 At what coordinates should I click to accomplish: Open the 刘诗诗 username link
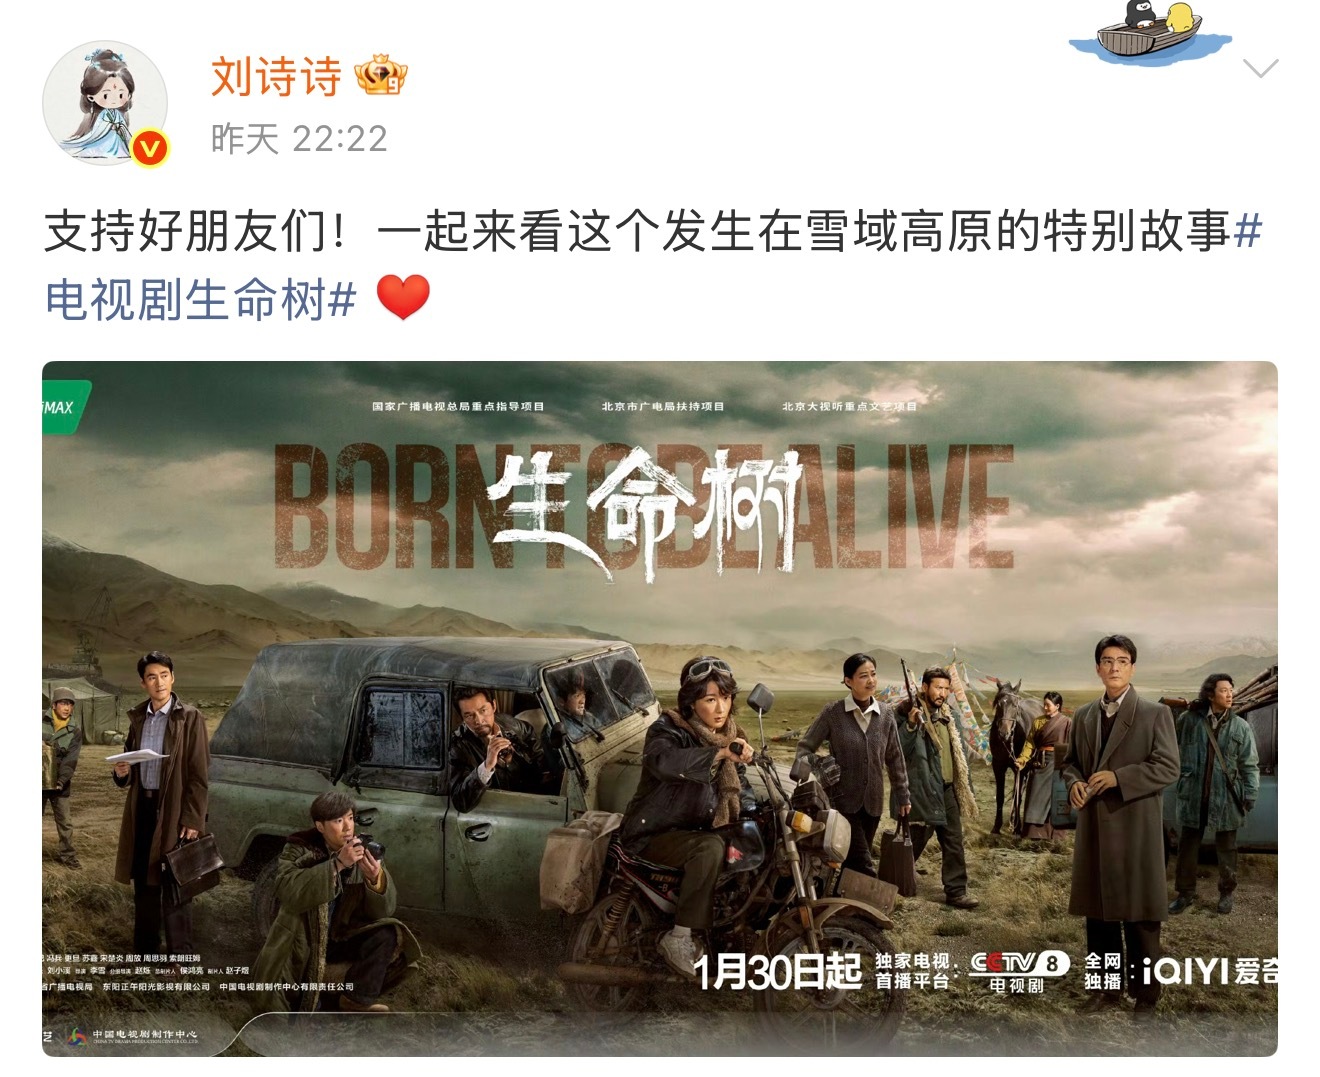[276, 76]
